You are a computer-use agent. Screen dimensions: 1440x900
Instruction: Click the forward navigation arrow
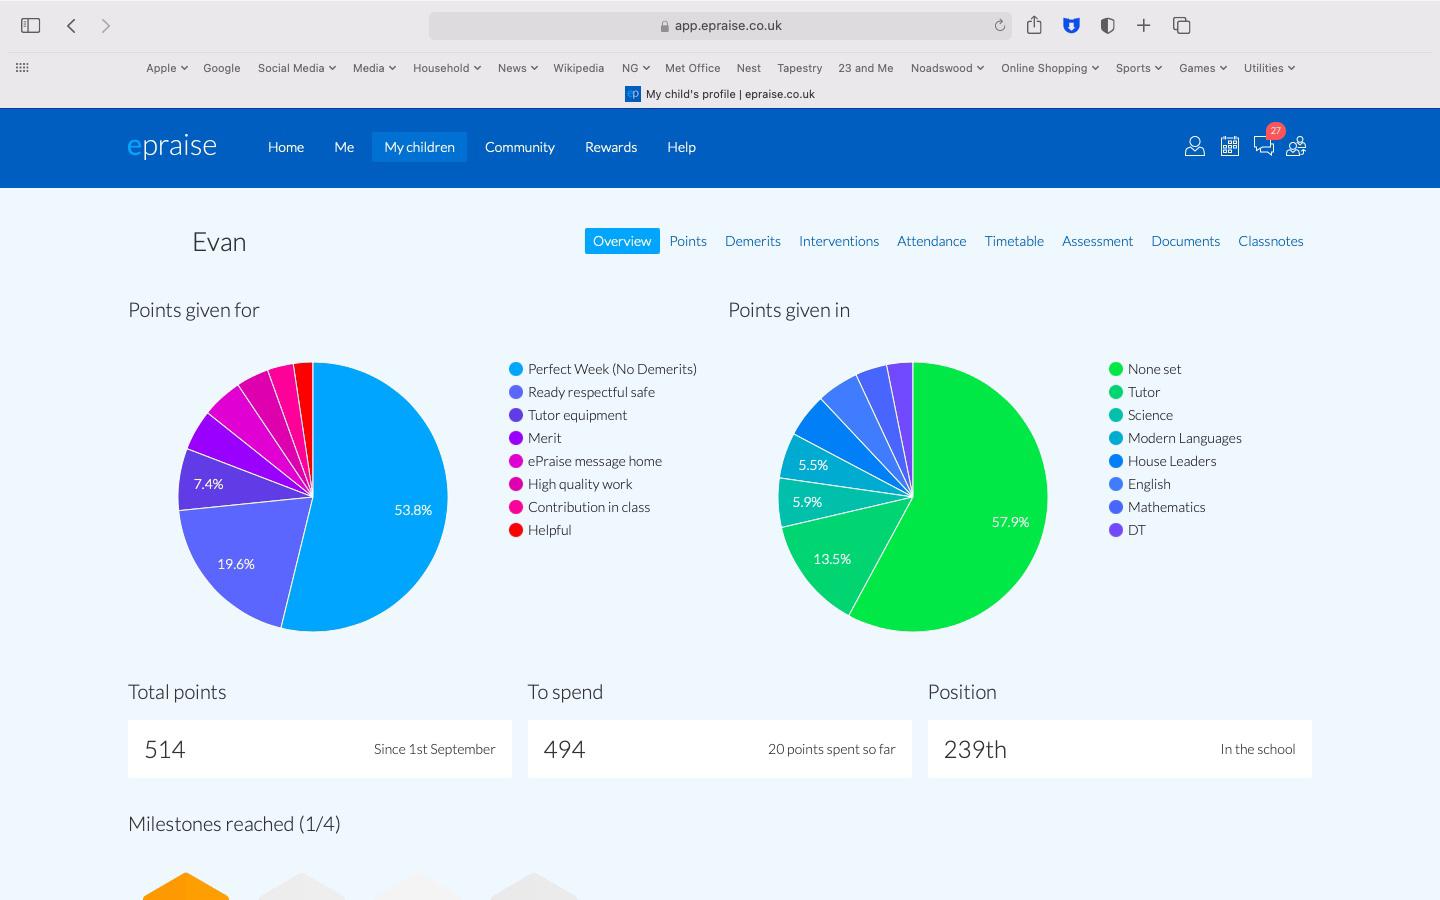(106, 25)
